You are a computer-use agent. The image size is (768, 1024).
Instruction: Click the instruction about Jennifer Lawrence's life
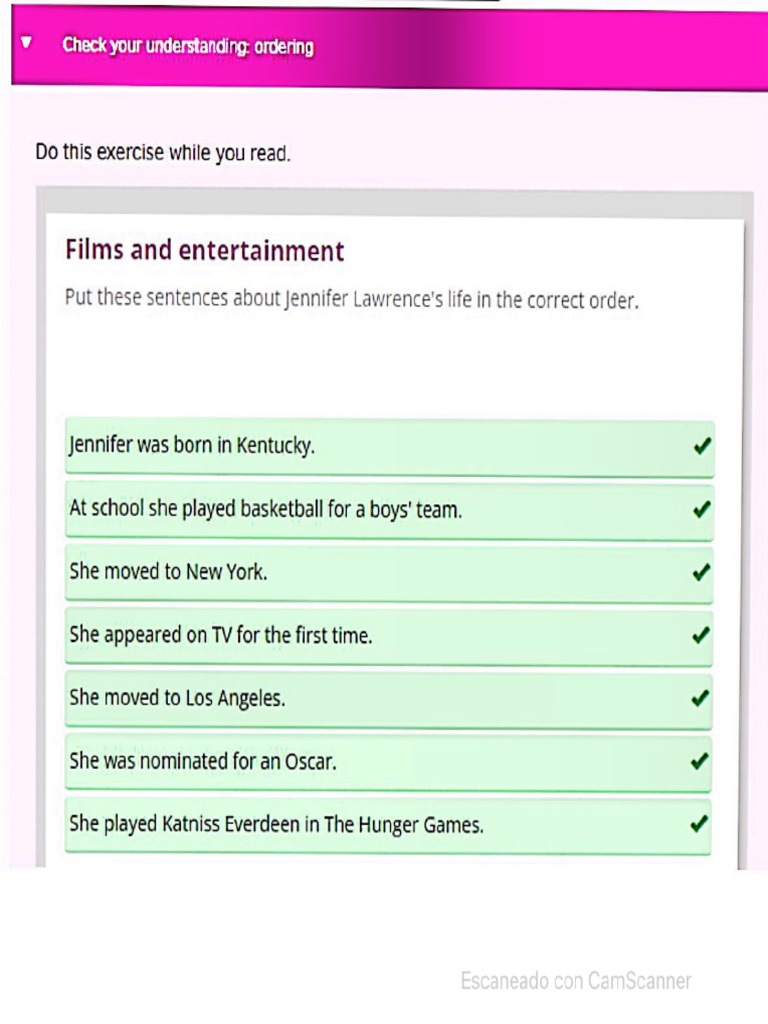[x=351, y=299]
